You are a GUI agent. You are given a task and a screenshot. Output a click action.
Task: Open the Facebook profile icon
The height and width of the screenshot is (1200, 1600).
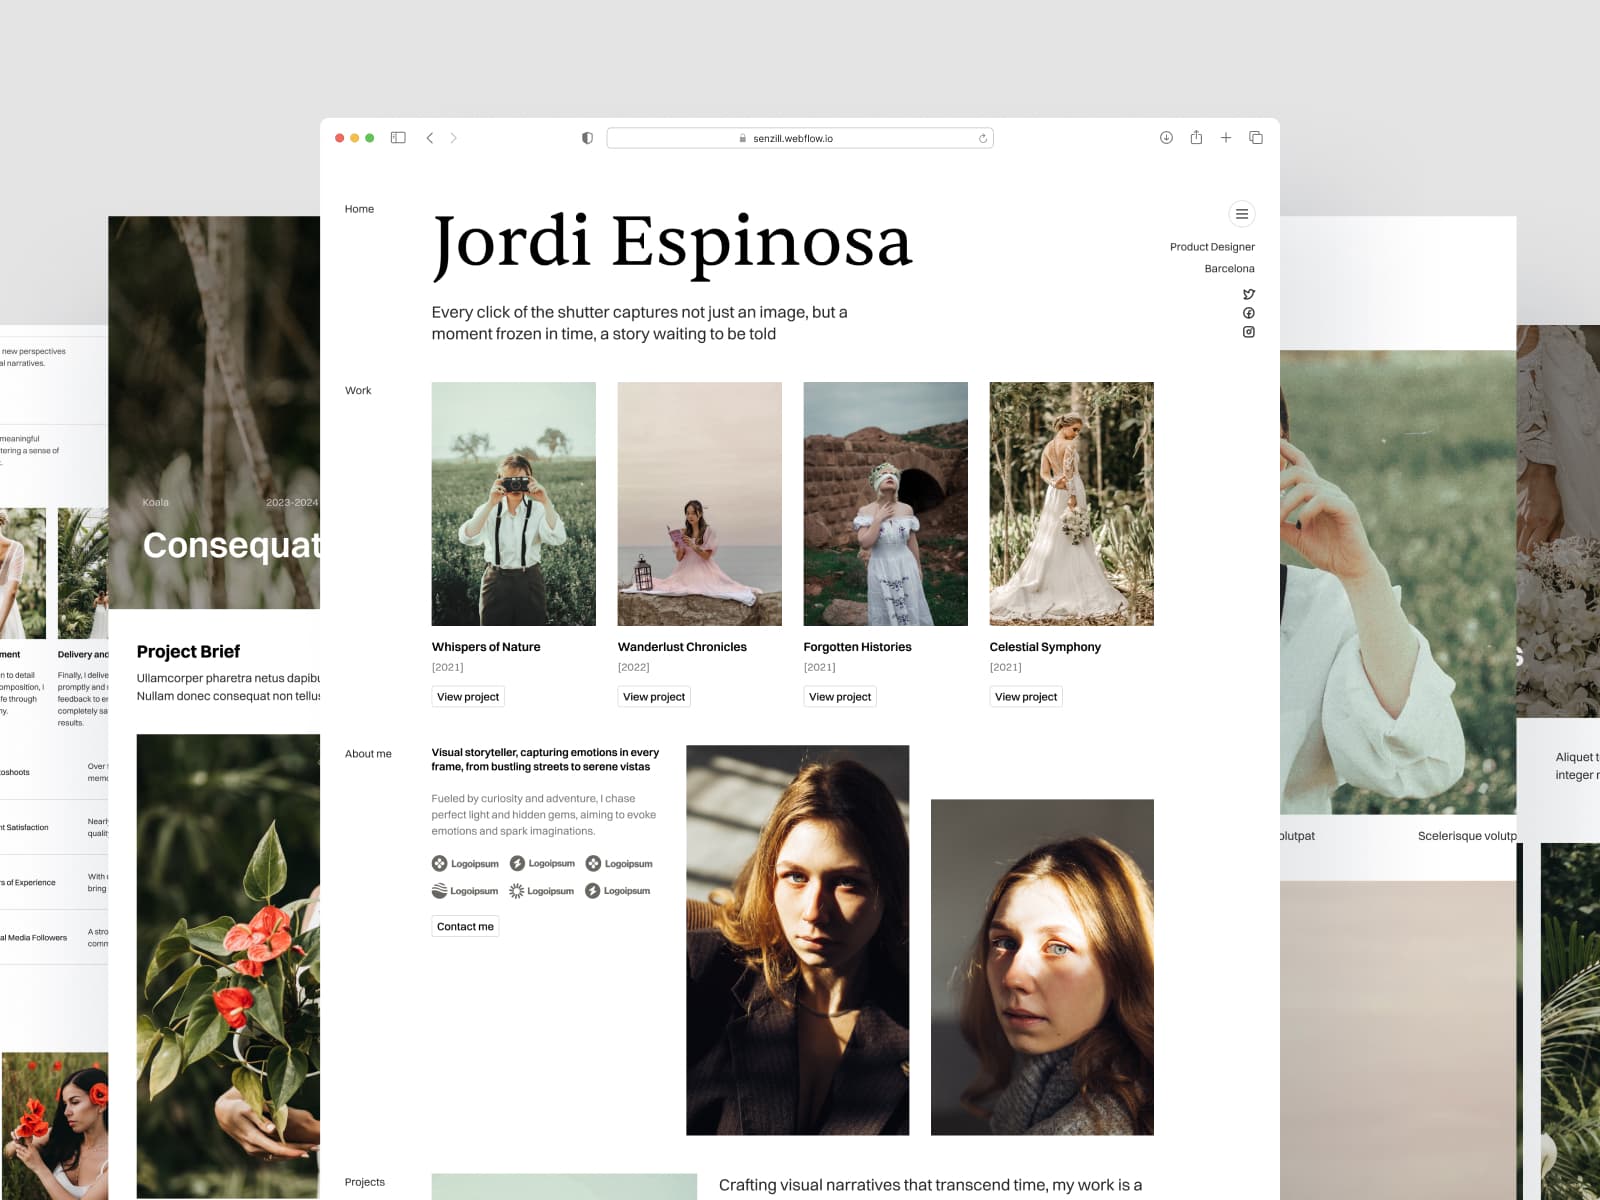(1248, 313)
